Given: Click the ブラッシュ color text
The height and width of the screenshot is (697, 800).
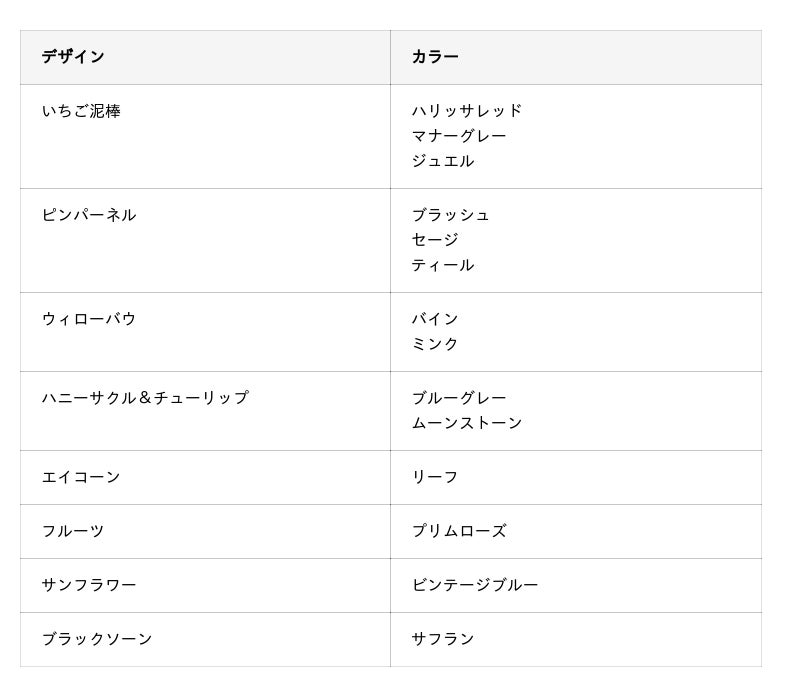Looking at the screenshot, I should [x=451, y=215].
